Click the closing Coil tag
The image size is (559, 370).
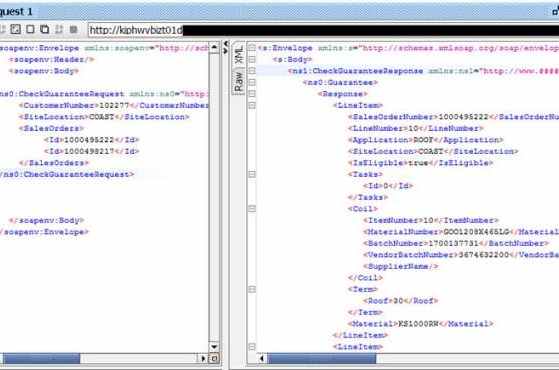pyautogui.click(x=365, y=278)
